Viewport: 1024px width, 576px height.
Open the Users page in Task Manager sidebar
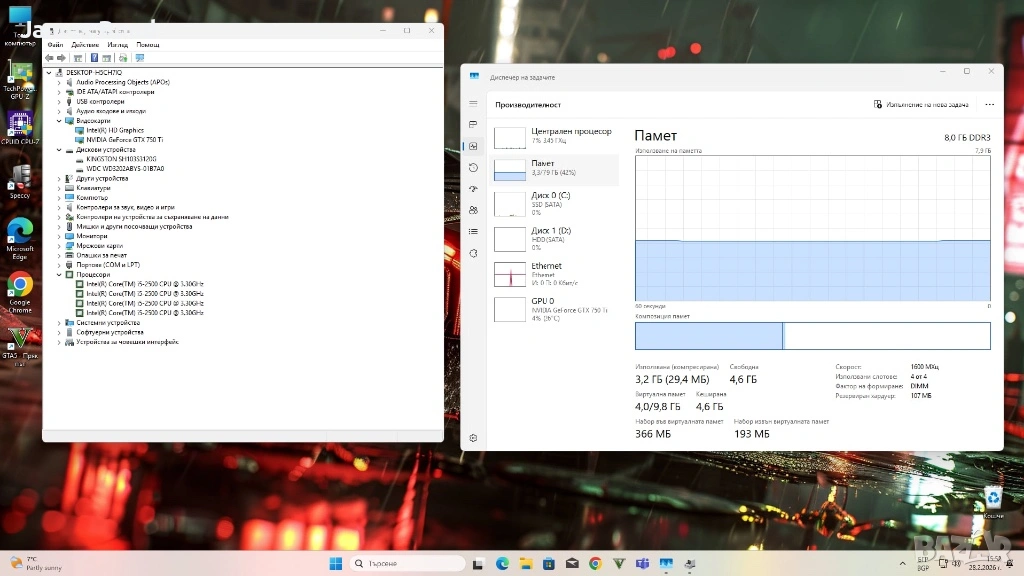473,210
